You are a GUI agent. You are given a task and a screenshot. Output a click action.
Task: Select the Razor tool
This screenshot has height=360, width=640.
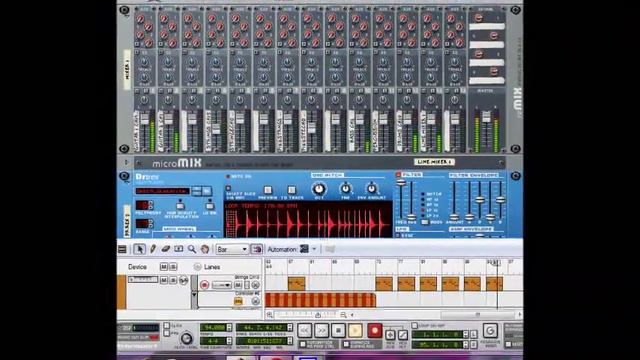coord(178,249)
